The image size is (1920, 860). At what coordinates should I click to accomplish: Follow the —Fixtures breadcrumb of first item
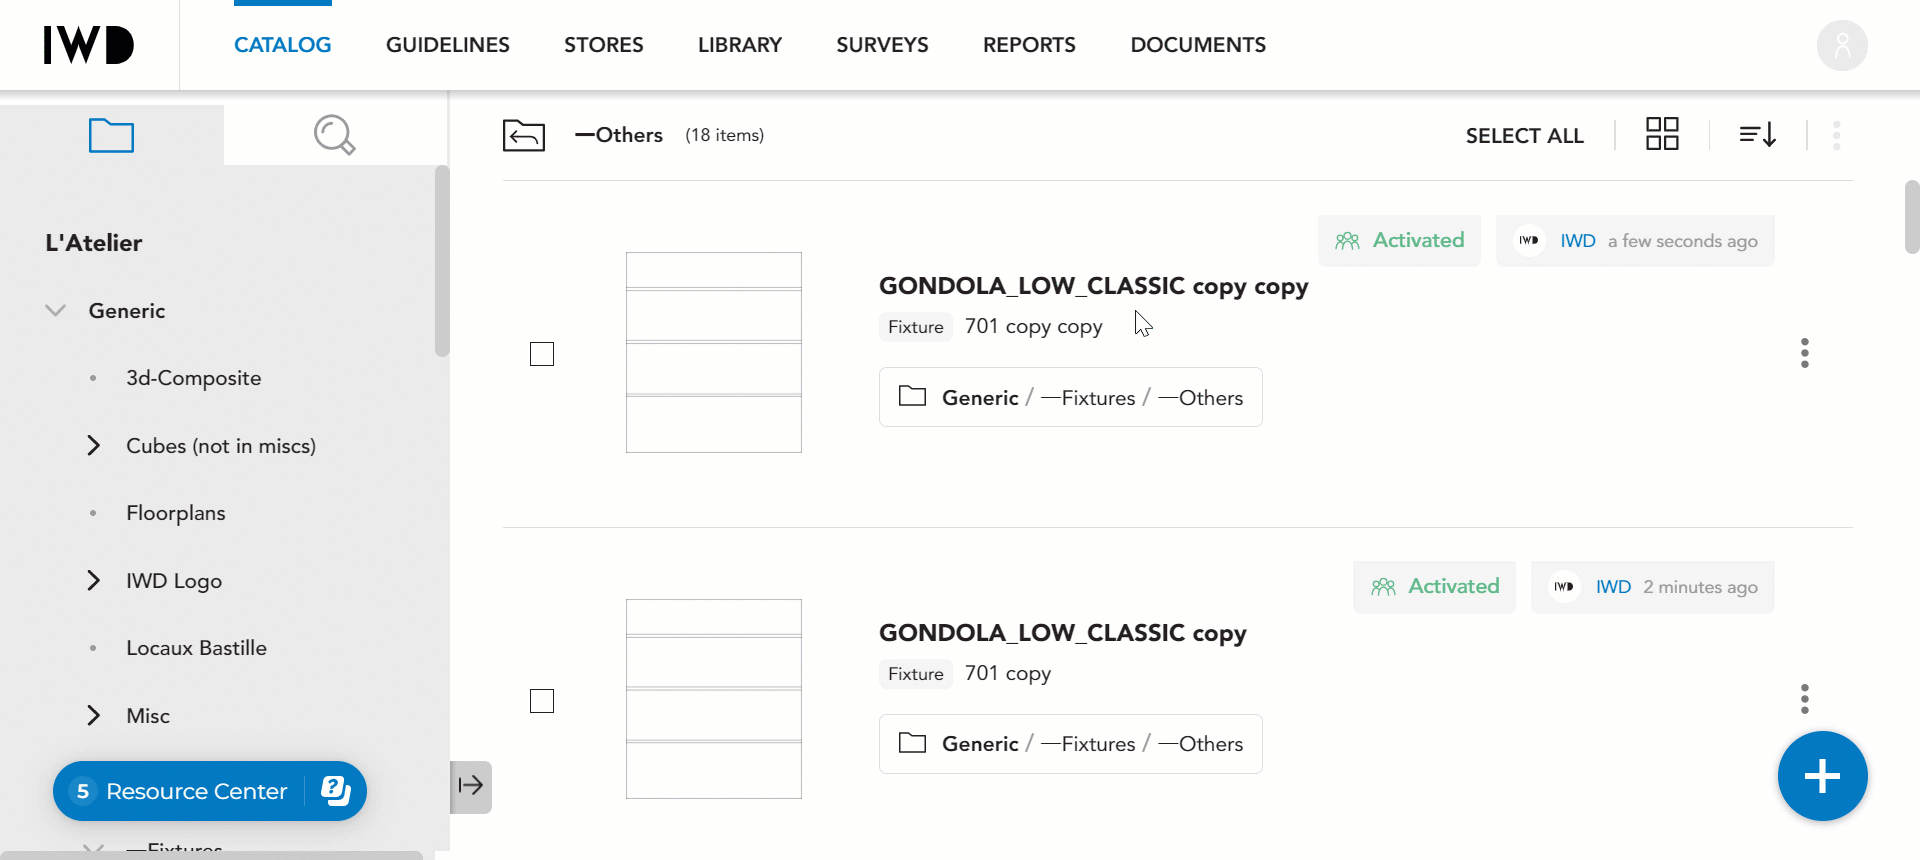pos(1088,398)
